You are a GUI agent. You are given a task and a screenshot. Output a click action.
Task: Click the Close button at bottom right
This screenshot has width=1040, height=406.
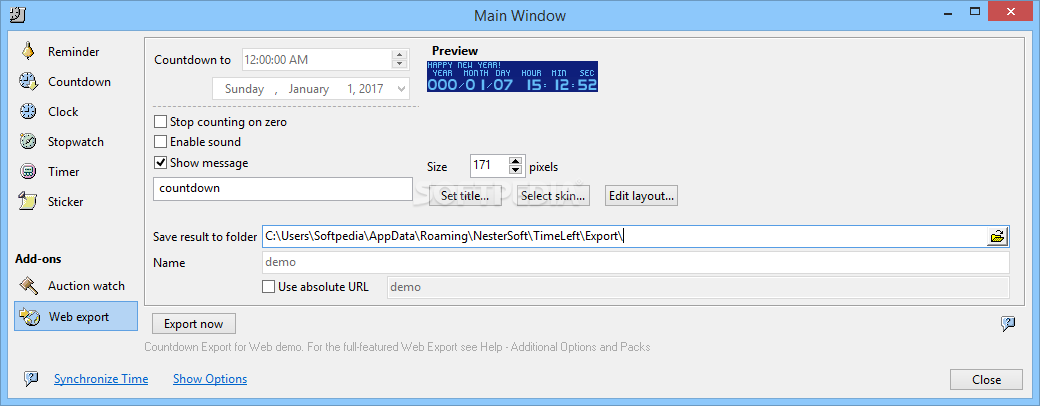point(986,379)
